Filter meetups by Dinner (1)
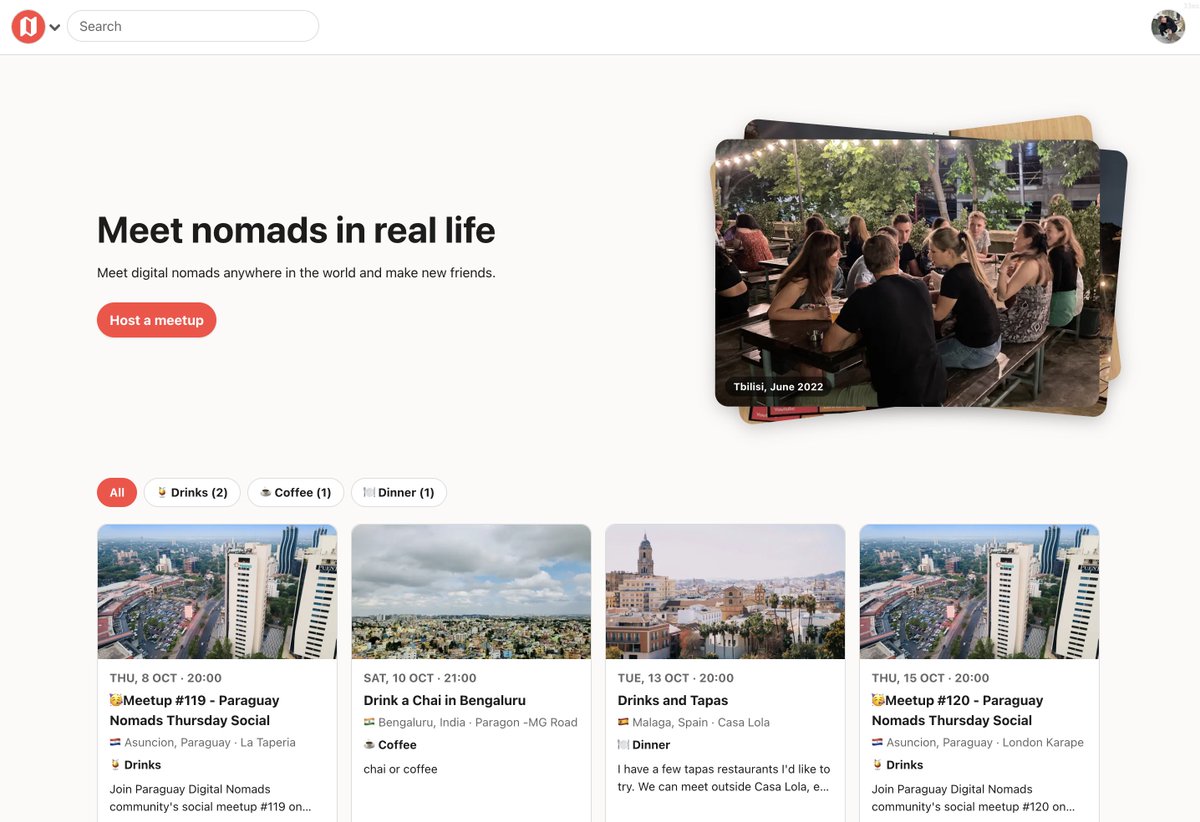Image resolution: width=1200 pixels, height=822 pixels. point(399,492)
